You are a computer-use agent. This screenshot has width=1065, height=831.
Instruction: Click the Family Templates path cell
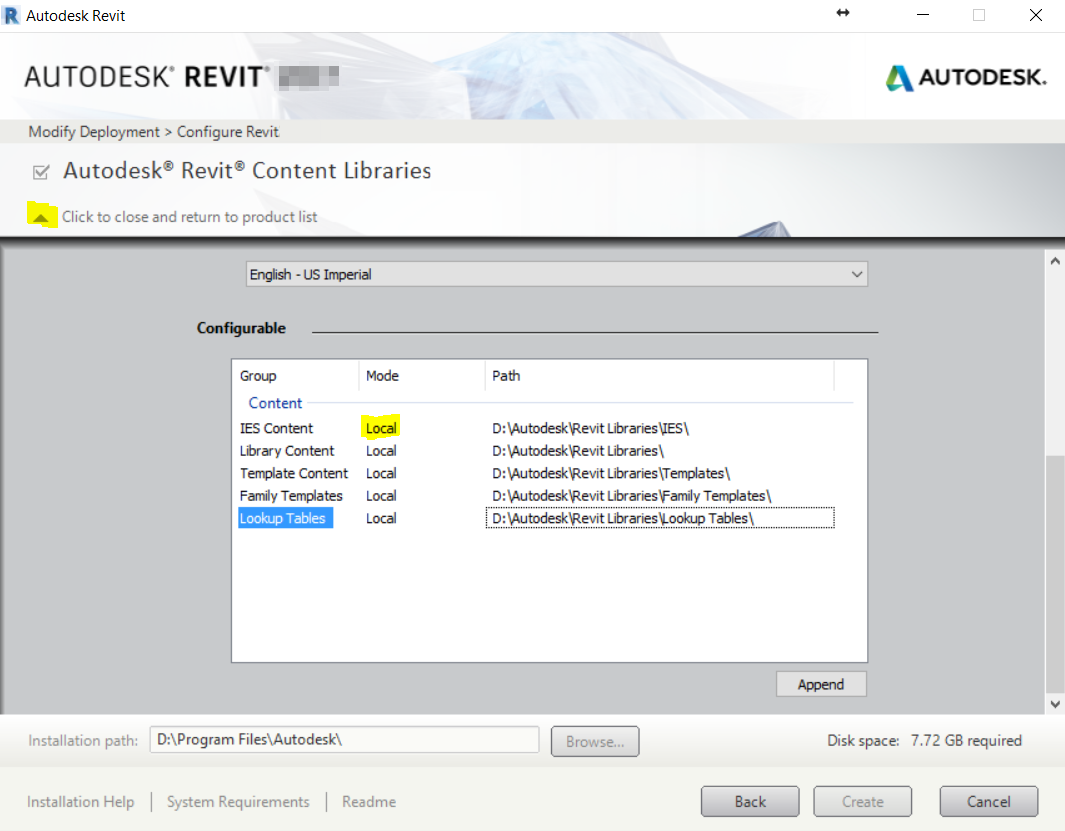[x=632, y=495]
